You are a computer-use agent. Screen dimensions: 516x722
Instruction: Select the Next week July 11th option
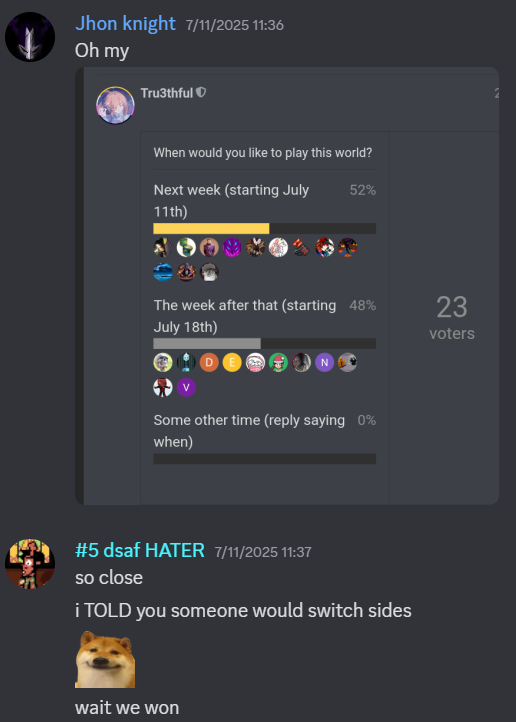click(x=265, y=201)
